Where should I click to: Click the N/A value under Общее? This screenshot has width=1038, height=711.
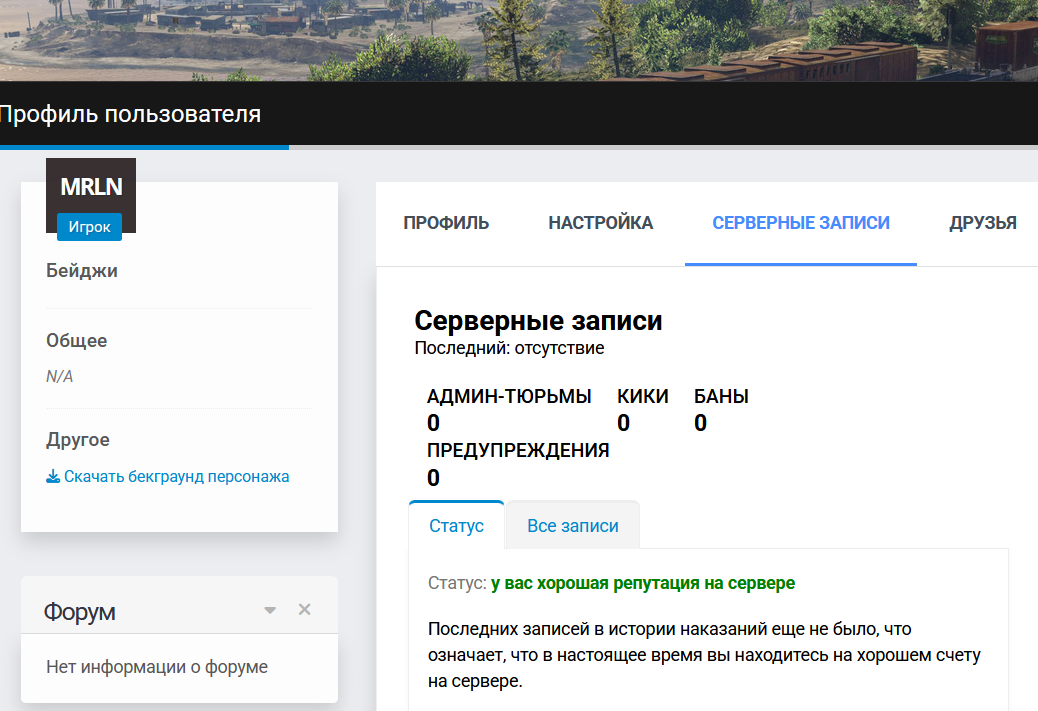(x=60, y=377)
